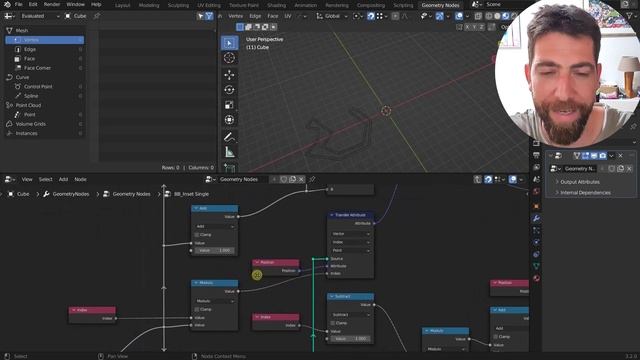Open the node editor Add menu

click(63, 179)
